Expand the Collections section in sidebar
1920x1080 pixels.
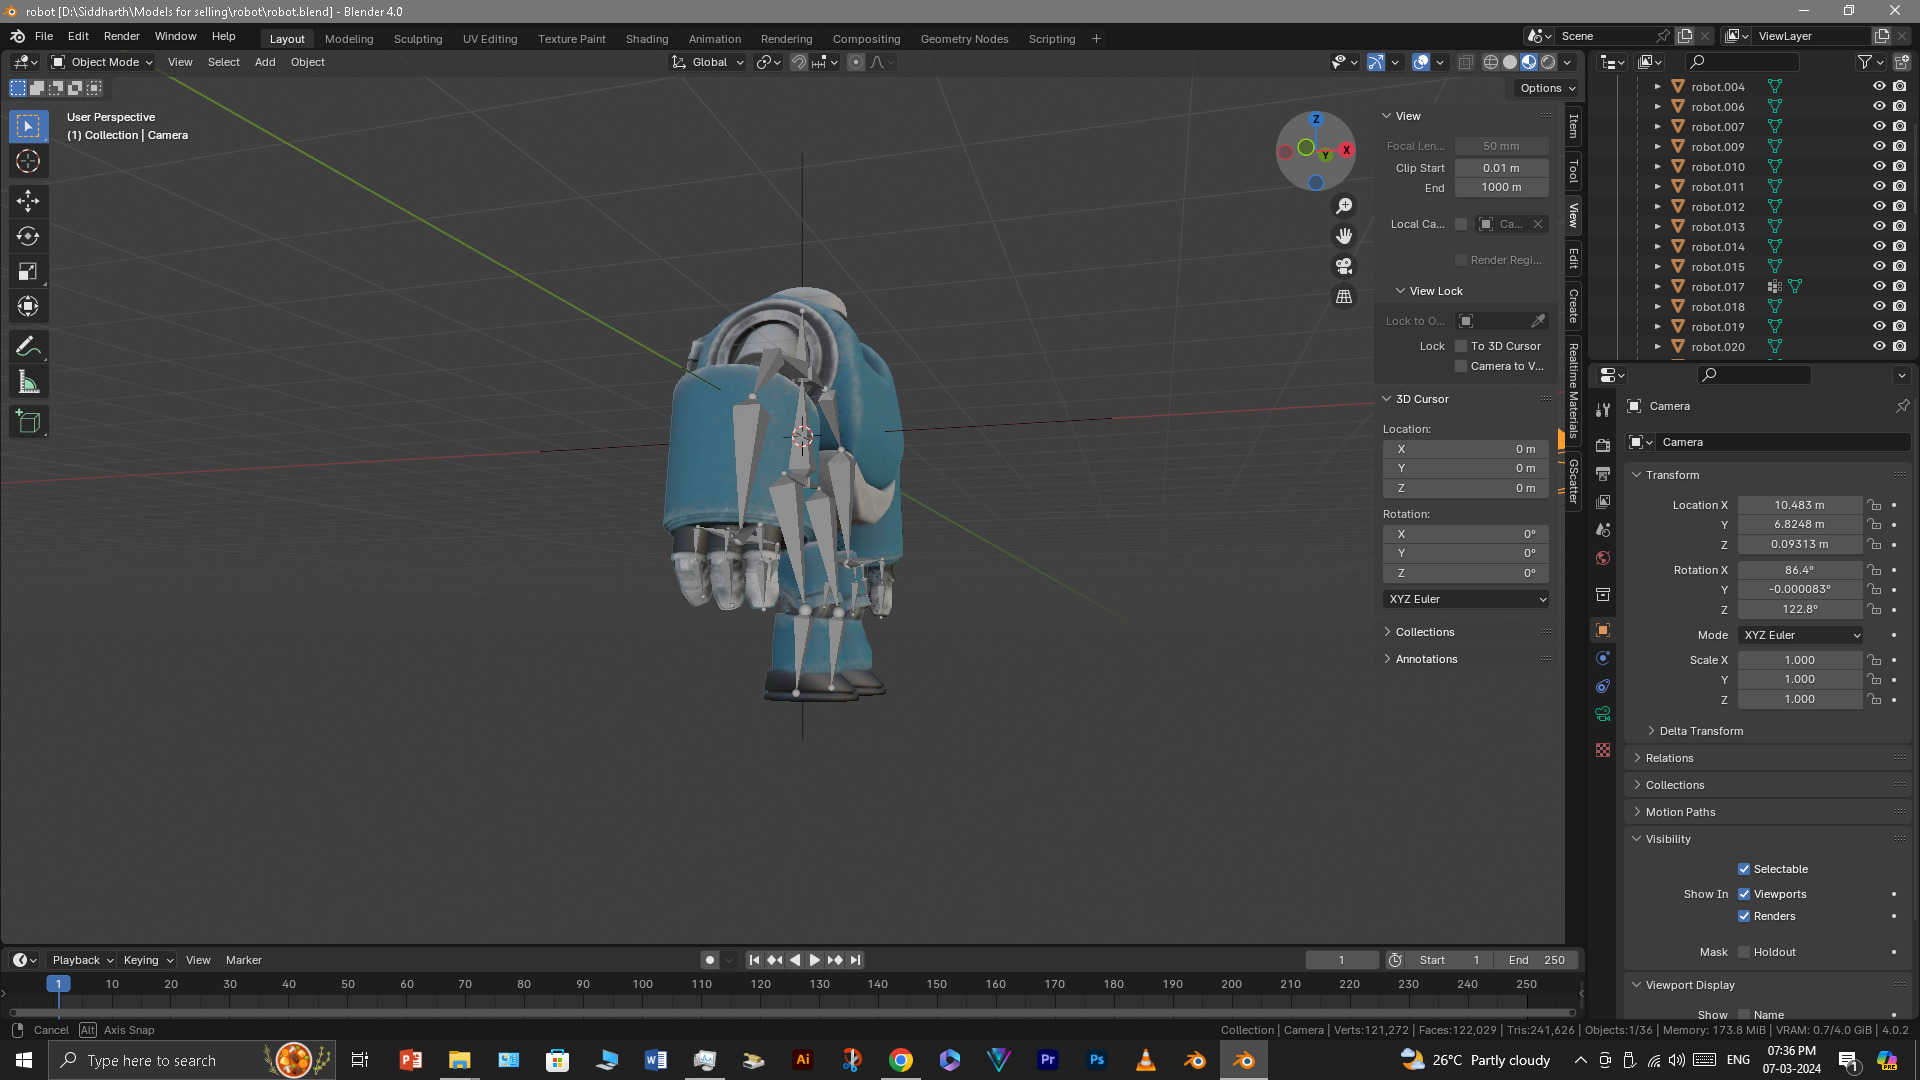pyautogui.click(x=1424, y=632)
